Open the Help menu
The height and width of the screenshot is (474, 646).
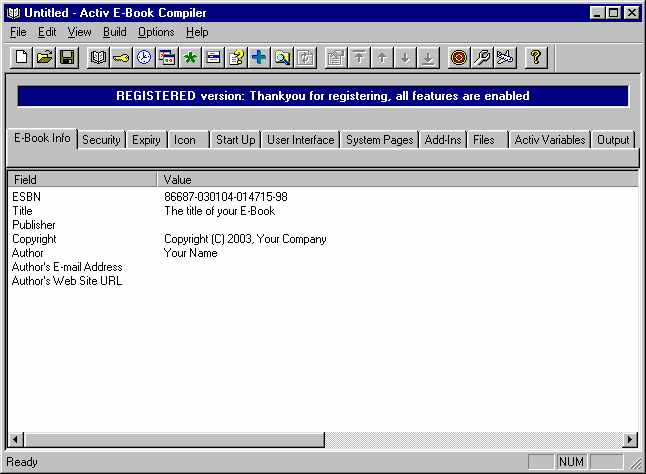[x=197, y=32]
